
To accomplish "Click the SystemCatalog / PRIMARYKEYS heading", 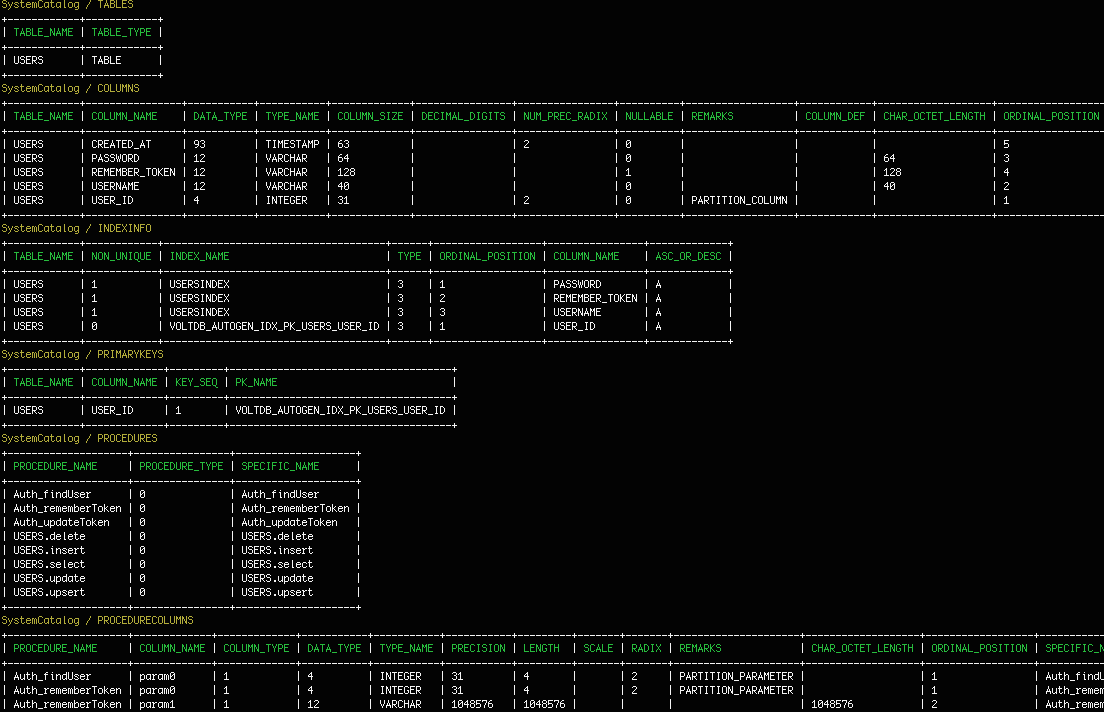I will (82, 354).
